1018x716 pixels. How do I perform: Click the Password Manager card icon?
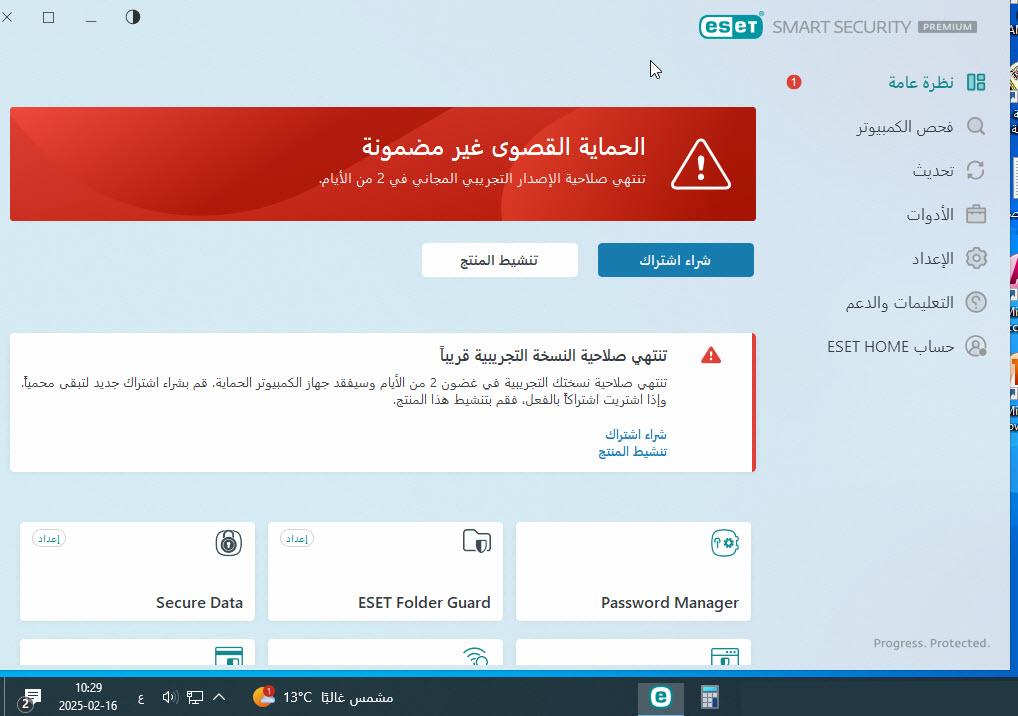pos(725,543)
